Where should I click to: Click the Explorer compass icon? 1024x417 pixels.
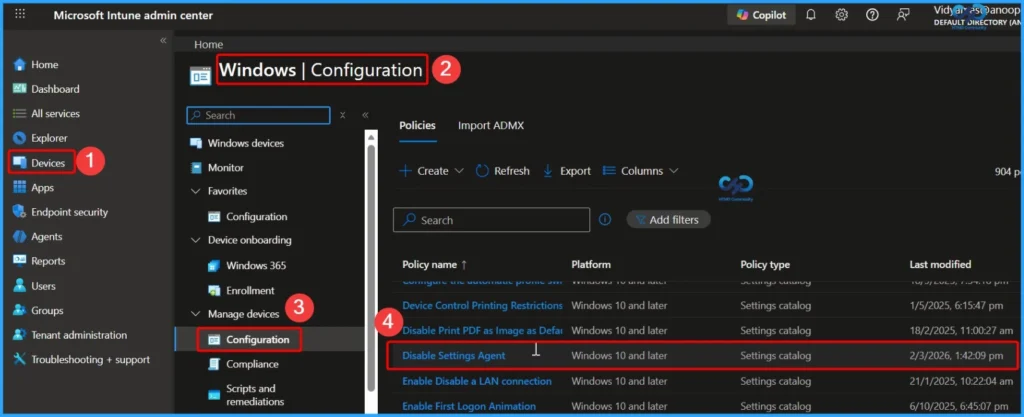tap(20, 138)
